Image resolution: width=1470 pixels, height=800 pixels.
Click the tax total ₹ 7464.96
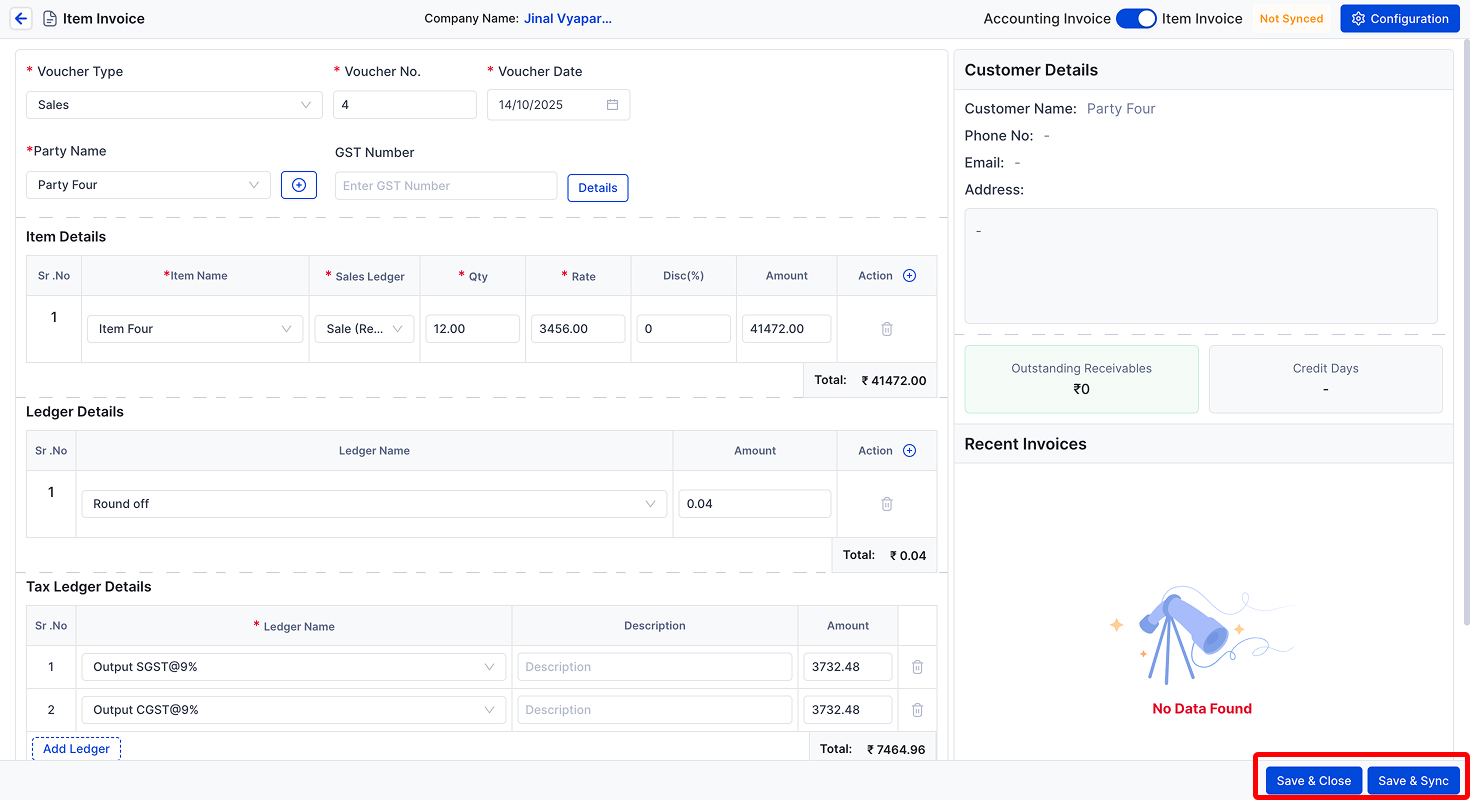pyautogui.click(x=896, y=749)
